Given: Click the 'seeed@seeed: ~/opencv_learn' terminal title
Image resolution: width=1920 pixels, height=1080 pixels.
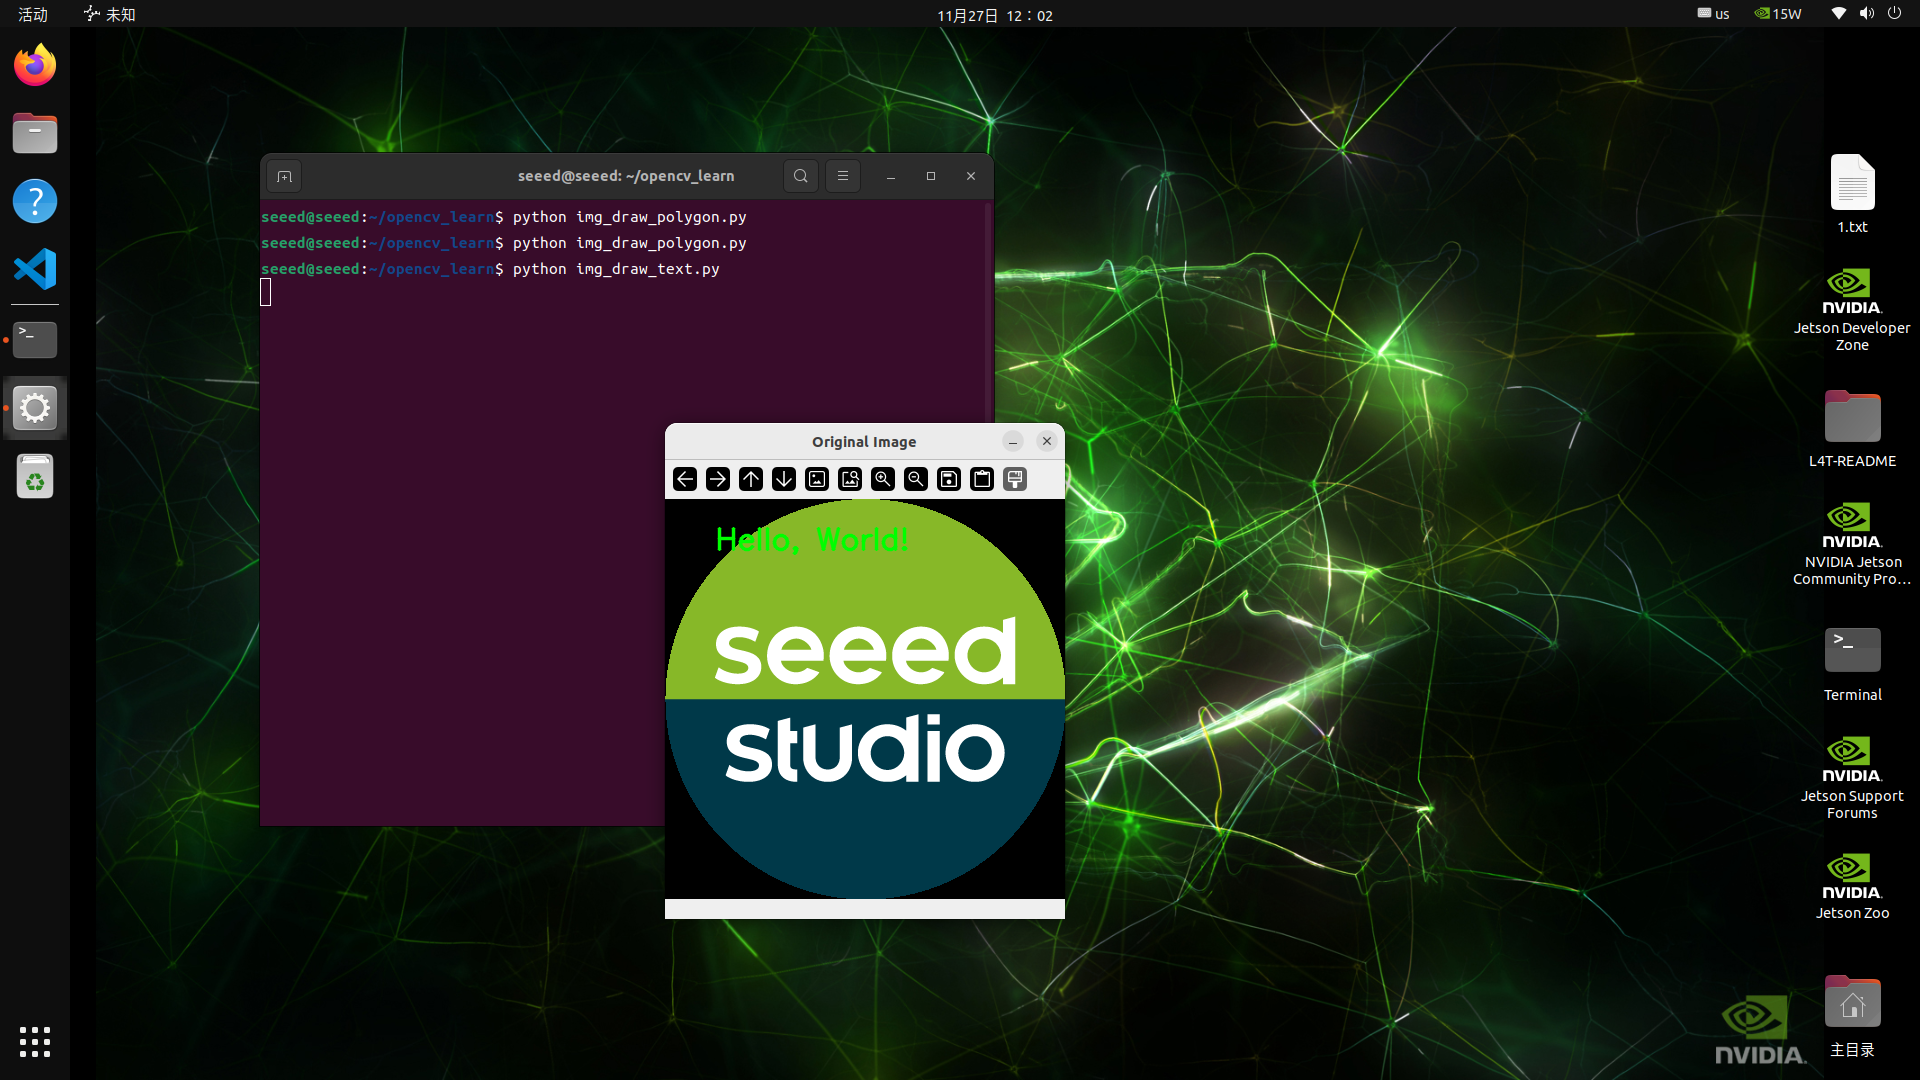Looking at the screenshot, I should click(626, 176).
